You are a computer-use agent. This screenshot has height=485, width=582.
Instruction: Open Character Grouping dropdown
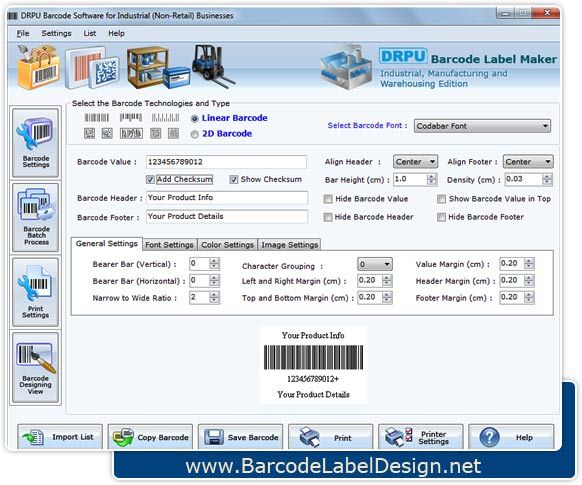[375, 264]
